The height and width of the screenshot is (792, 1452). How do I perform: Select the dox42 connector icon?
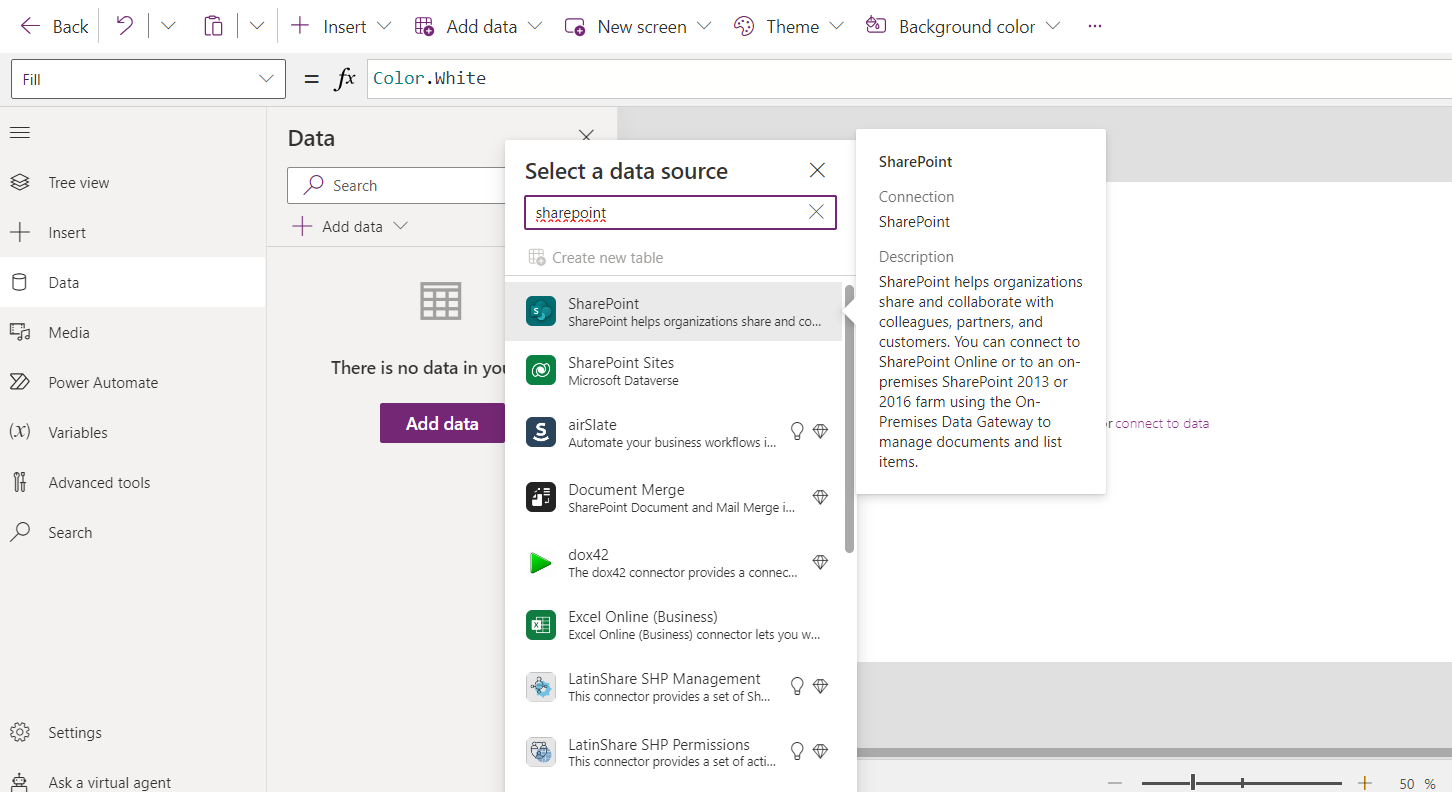pos(541,563)
